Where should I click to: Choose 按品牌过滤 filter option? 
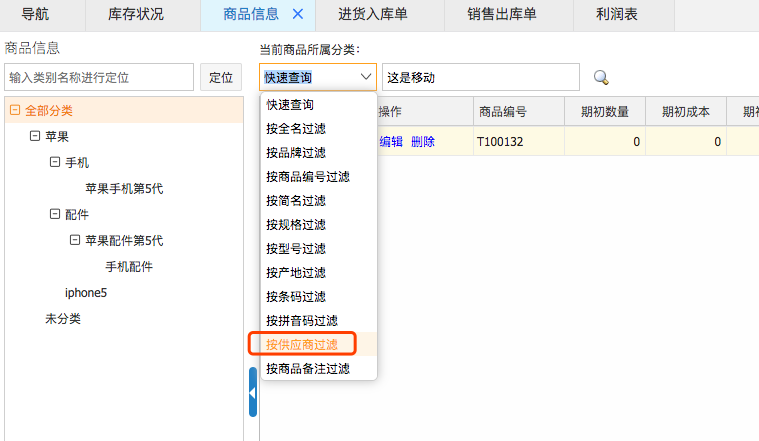(296, 153)
